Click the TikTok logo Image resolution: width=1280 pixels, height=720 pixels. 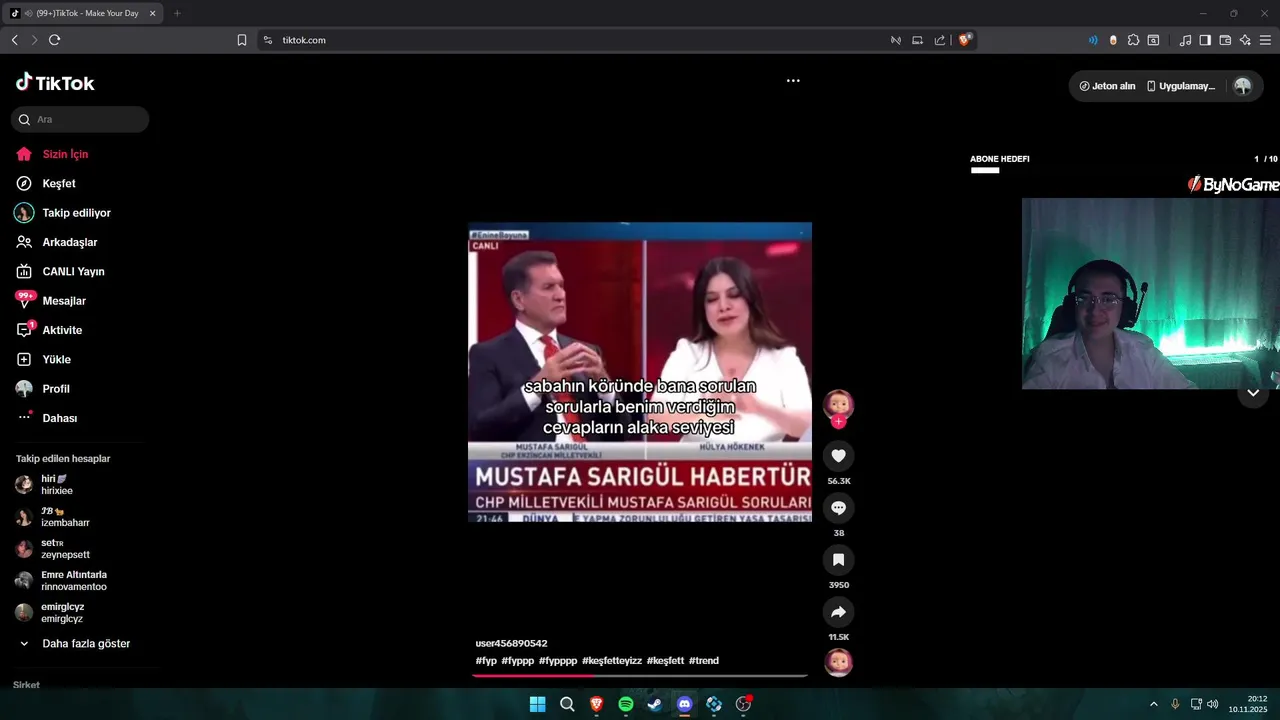[x=55, y=83]
